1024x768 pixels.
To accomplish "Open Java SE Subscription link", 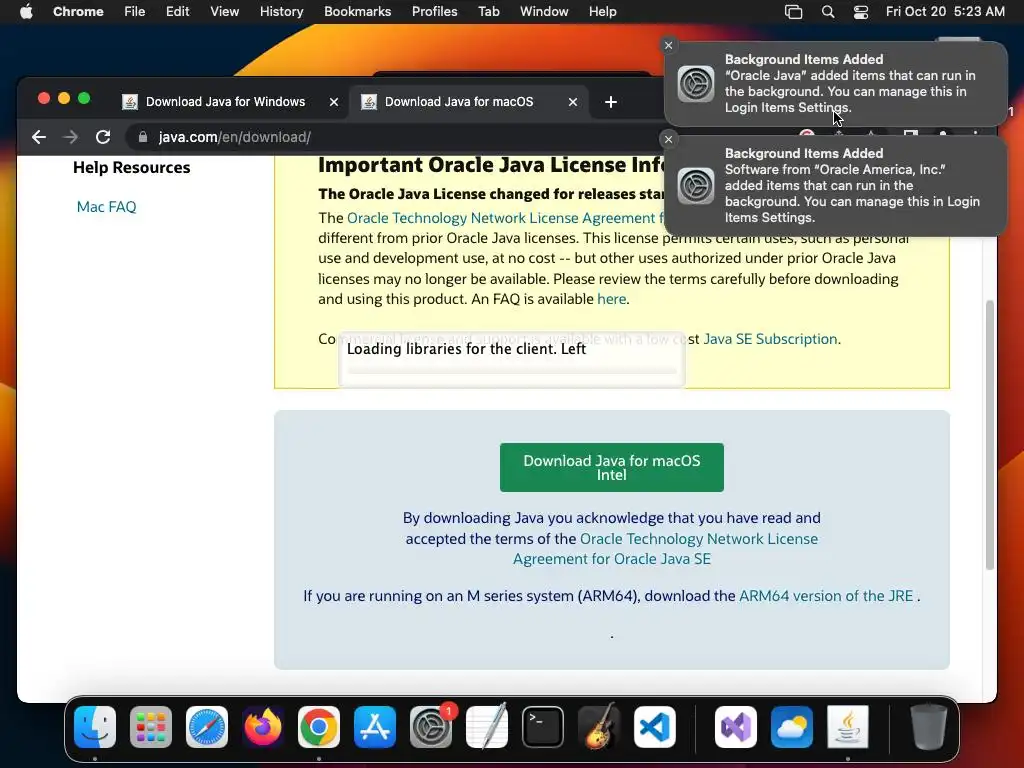I will (x=770, y=339).
